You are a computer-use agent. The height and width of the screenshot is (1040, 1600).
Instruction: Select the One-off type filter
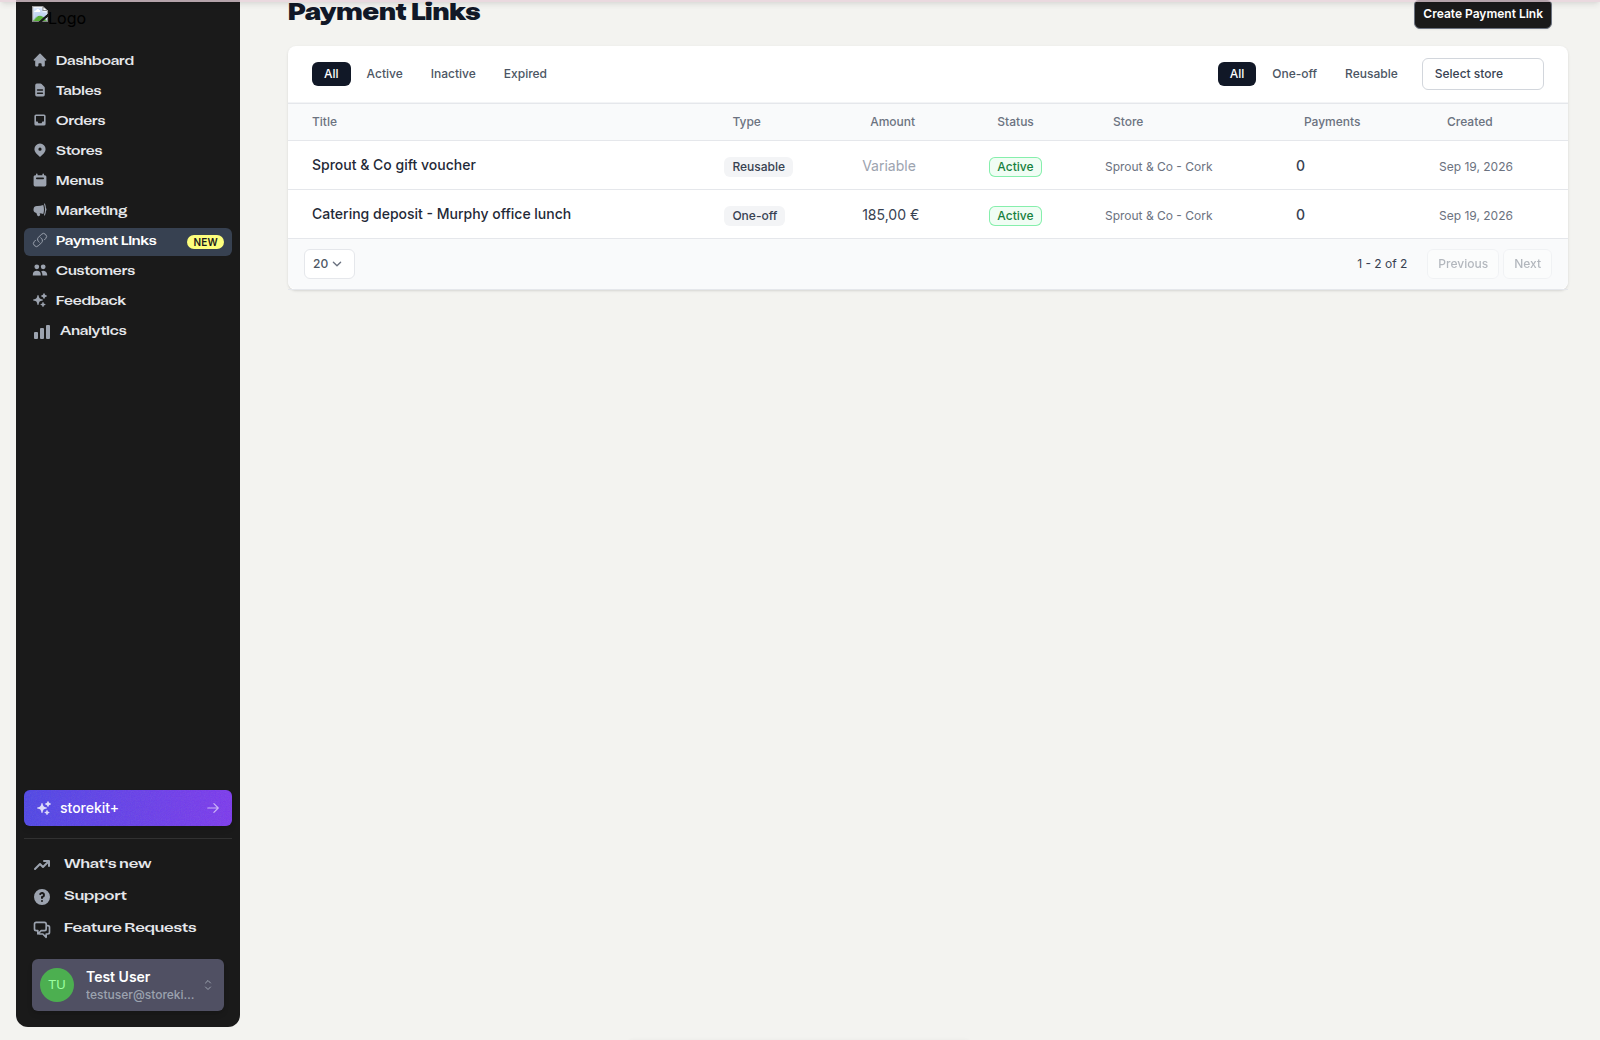click(x=1294, y=74)
